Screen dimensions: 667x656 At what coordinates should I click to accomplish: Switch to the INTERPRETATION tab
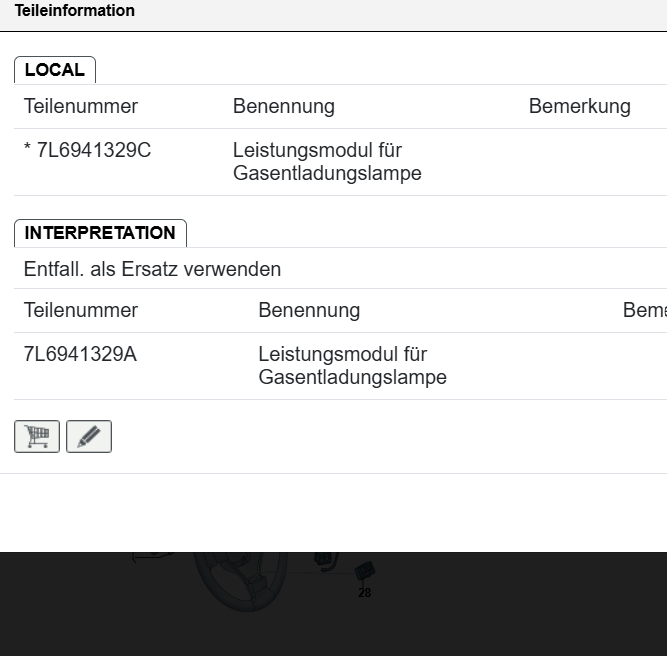(x=100, y=233)
